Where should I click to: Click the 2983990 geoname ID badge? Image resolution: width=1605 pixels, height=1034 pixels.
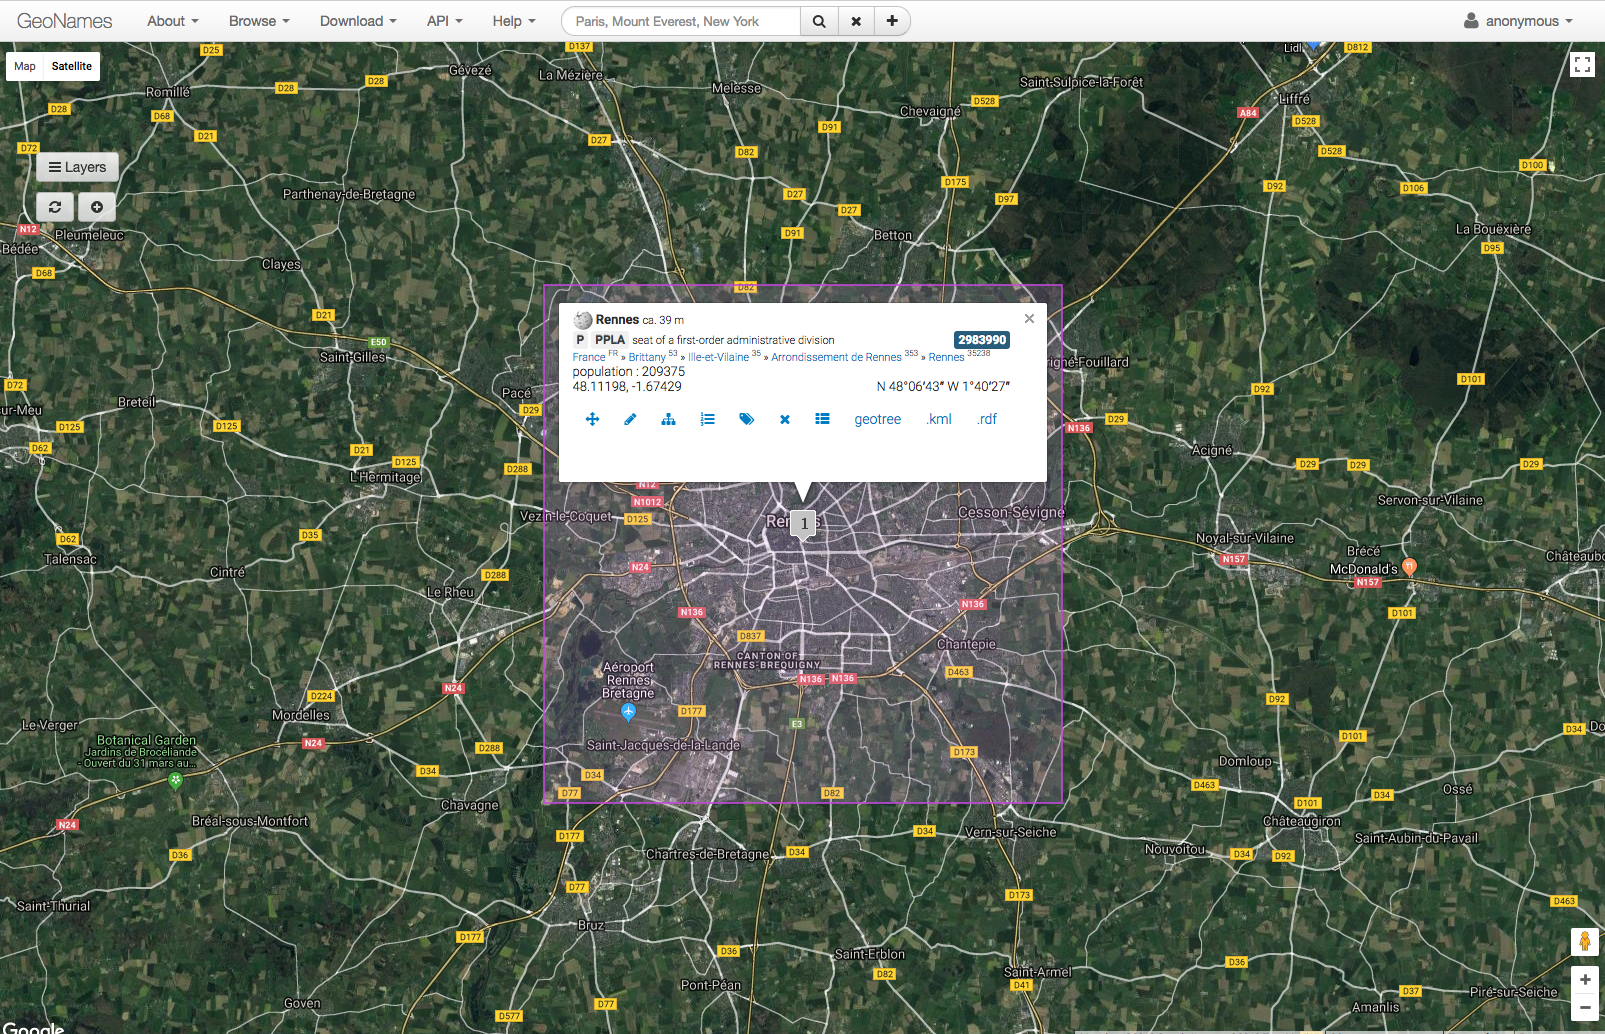pos(982,340)
